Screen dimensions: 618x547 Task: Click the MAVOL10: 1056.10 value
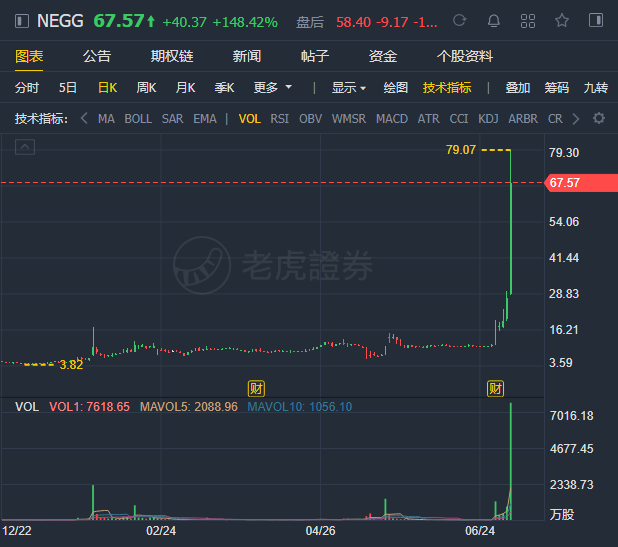pos(300,407)
